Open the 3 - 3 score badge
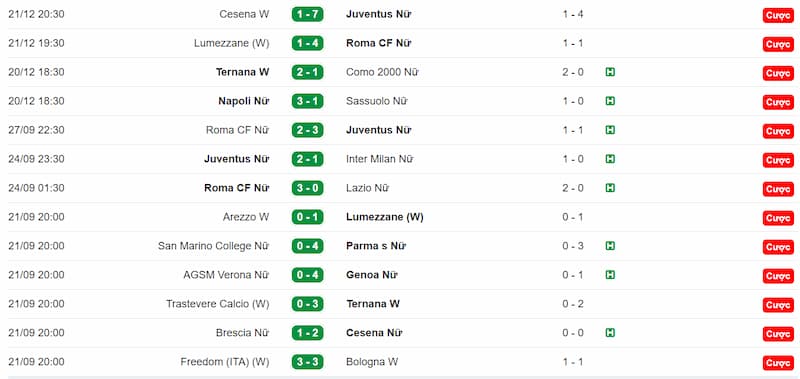 coord(308,362)
